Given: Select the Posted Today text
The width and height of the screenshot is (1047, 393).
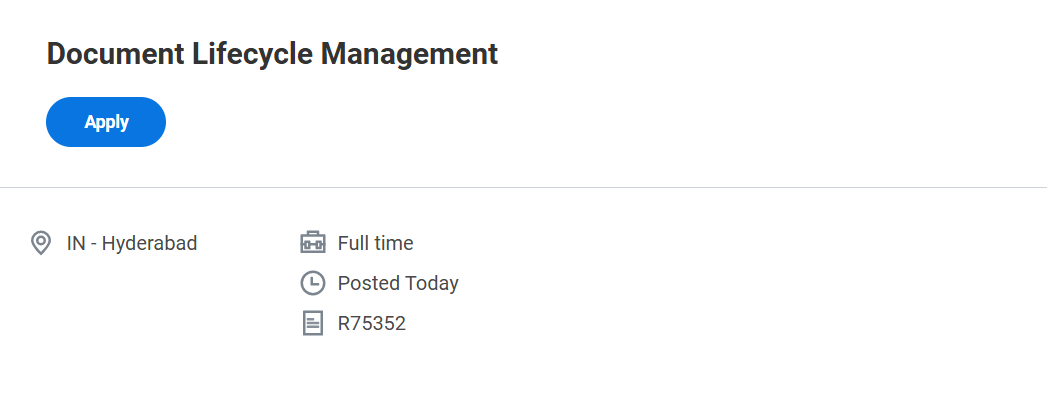Looking at the screenshot, I should (x=398, y=283).
